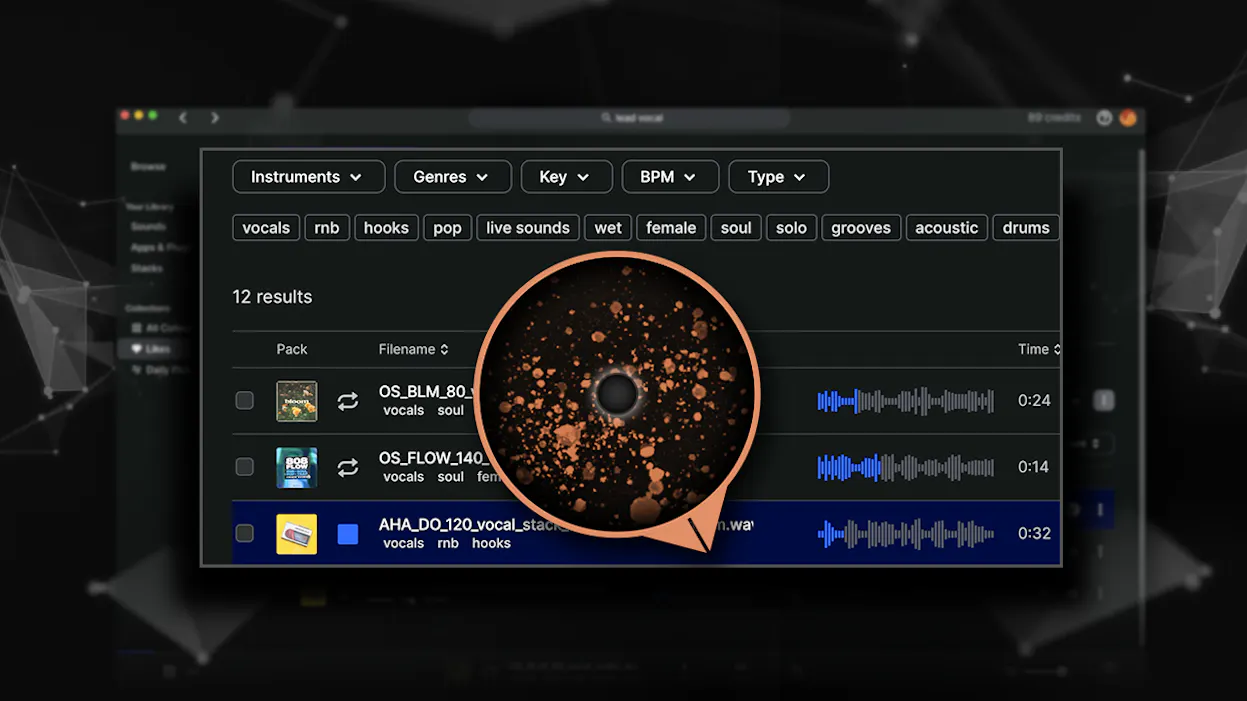
Task: Click the rnb tag under AHA_DO_120
Action: point(448,543)
